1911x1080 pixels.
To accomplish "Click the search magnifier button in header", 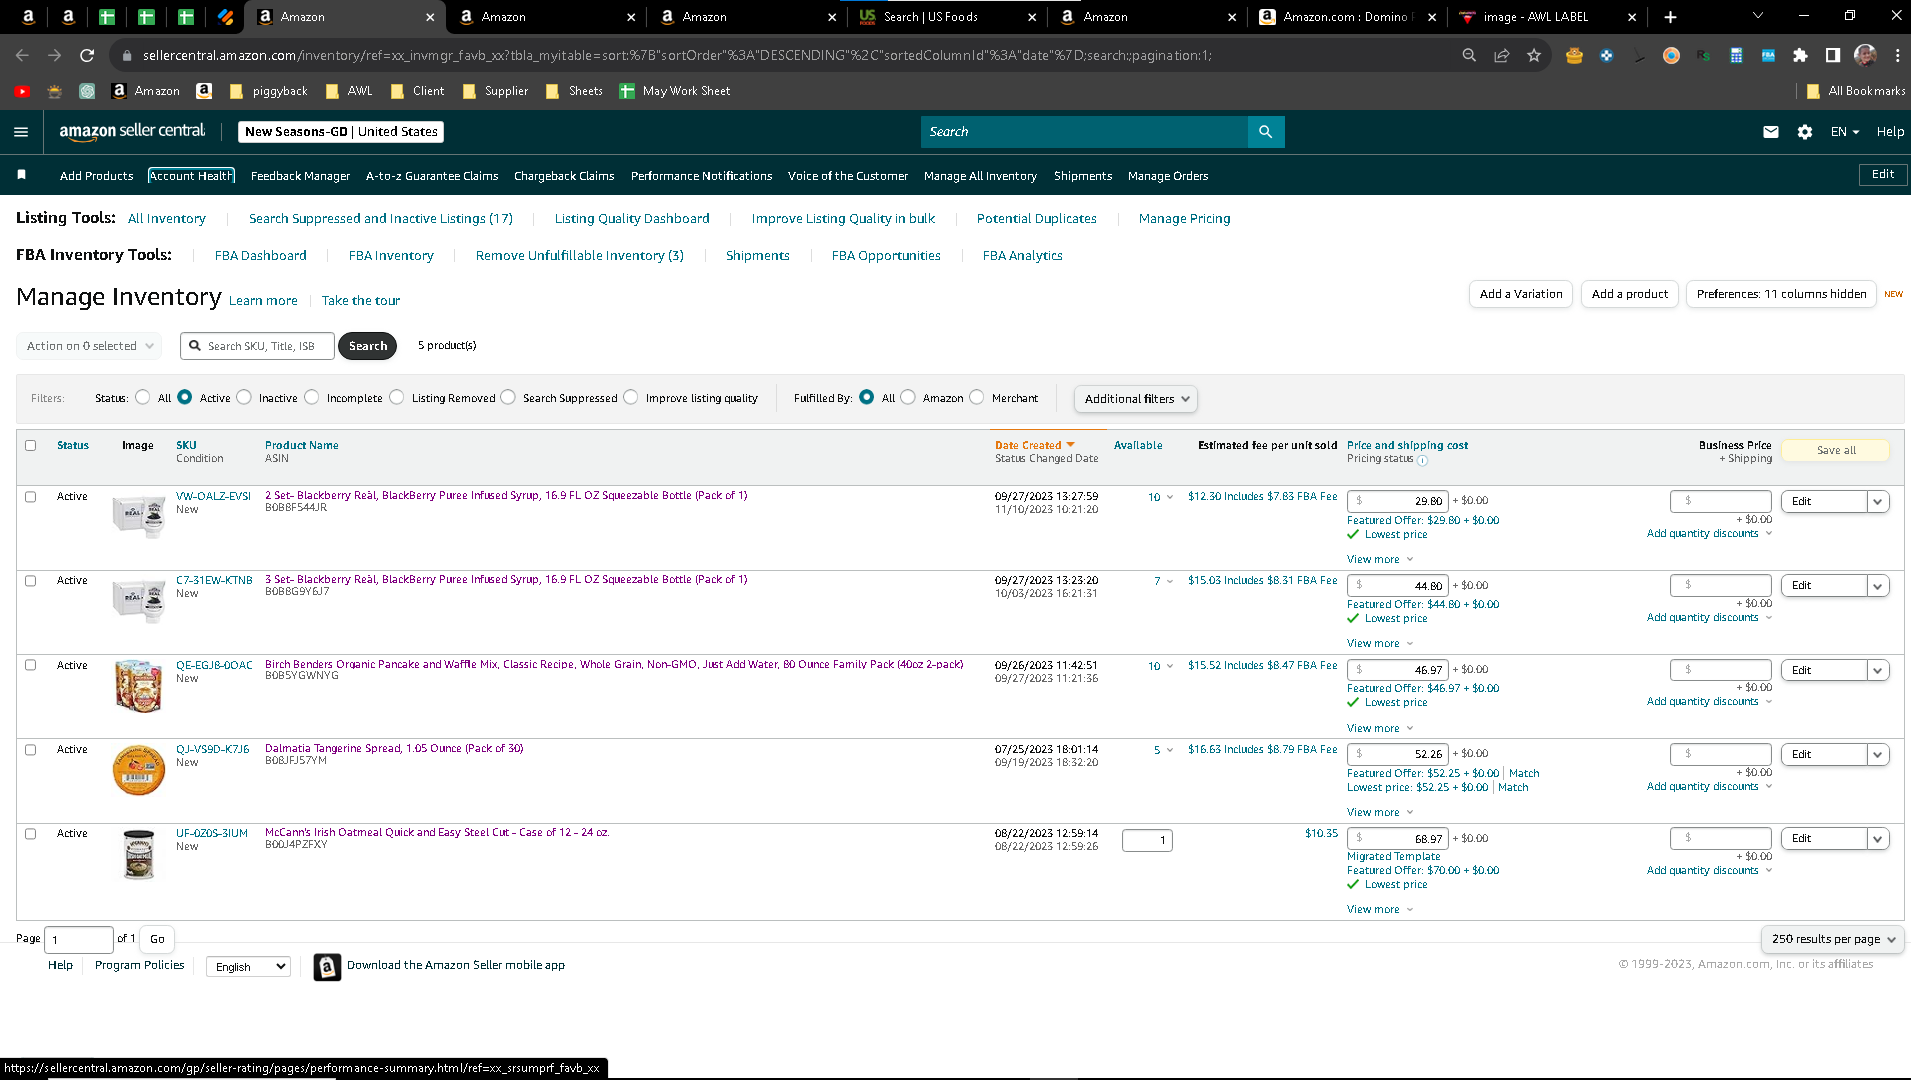I will (1266, 132).
